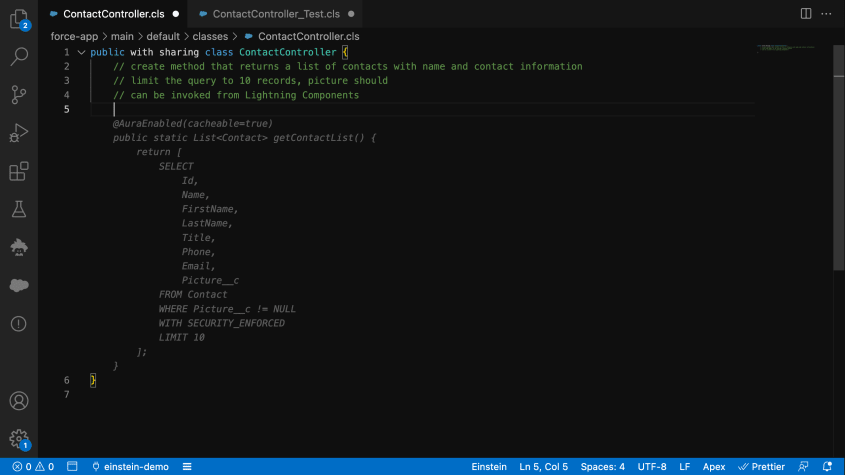
Task: Open the list menu icon in status bar
Action: [187, 467]
